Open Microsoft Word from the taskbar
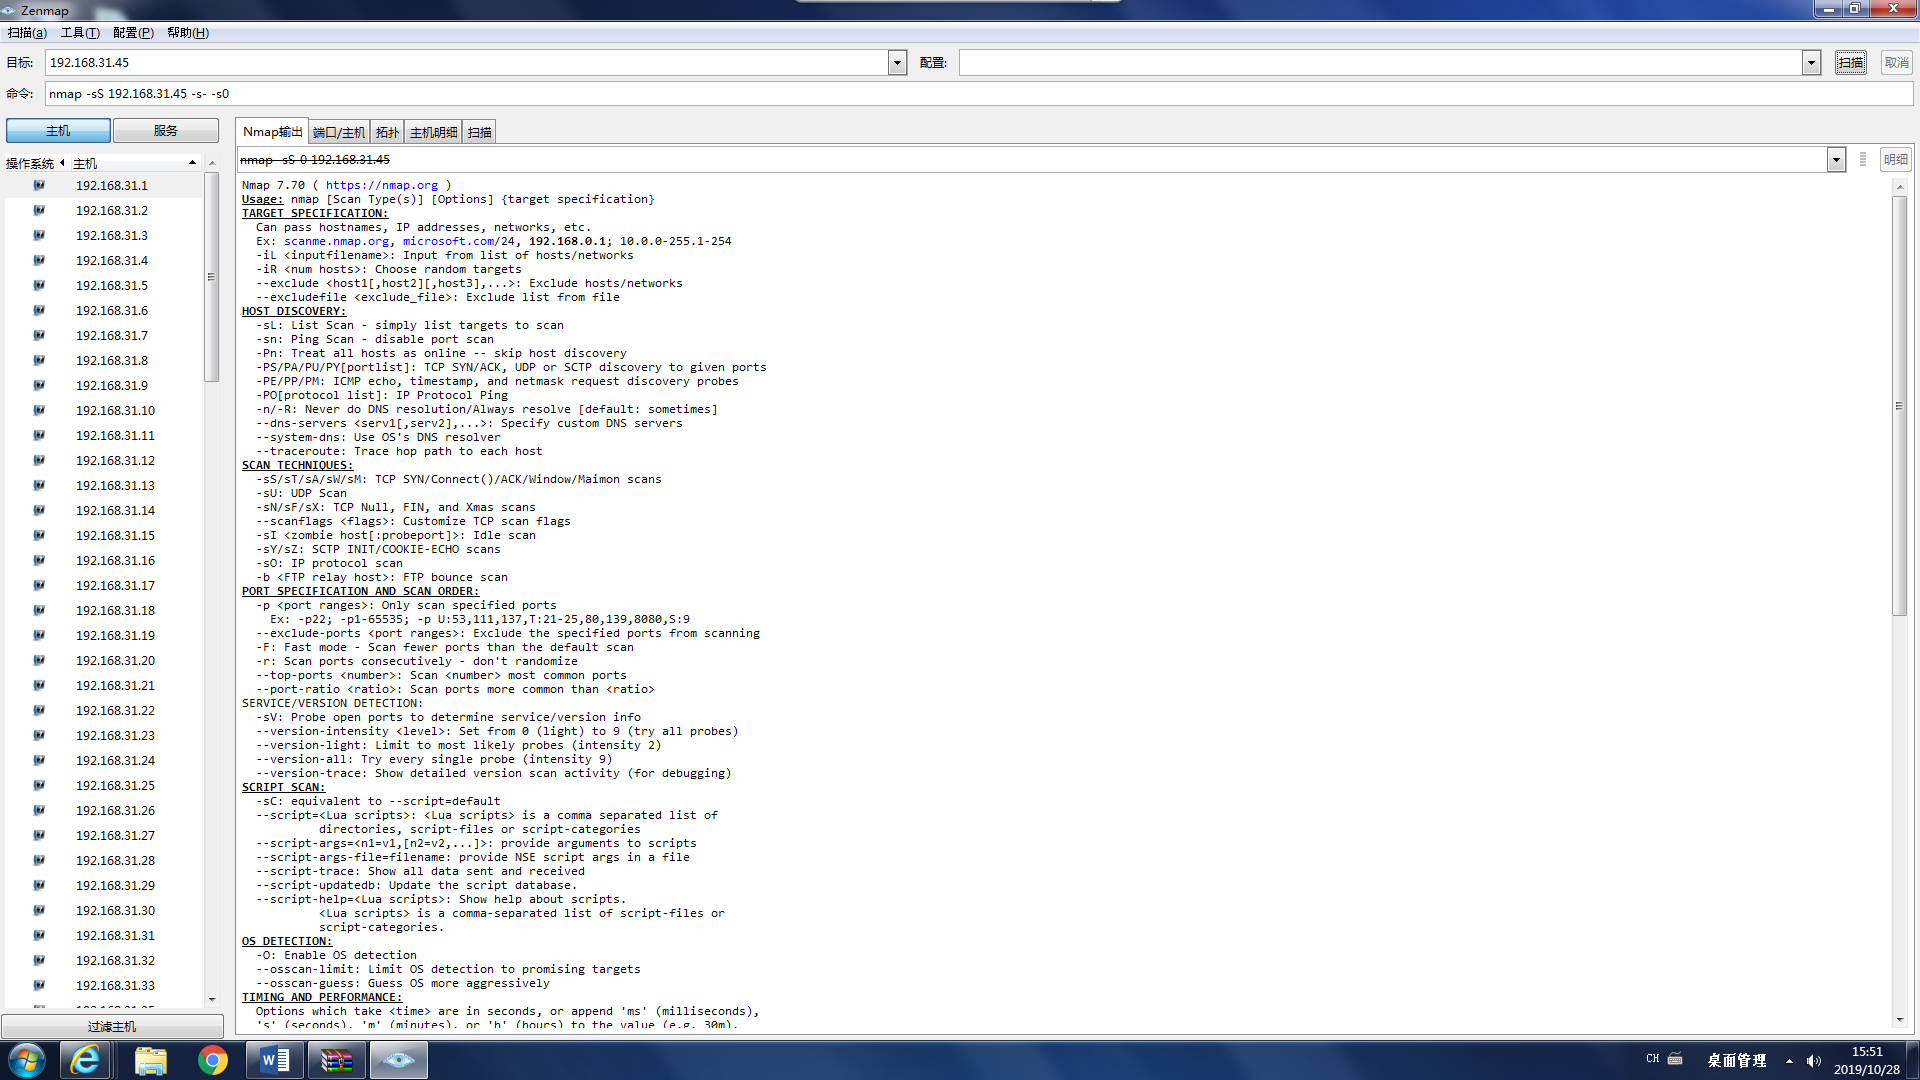 [x=274, y=1060]
